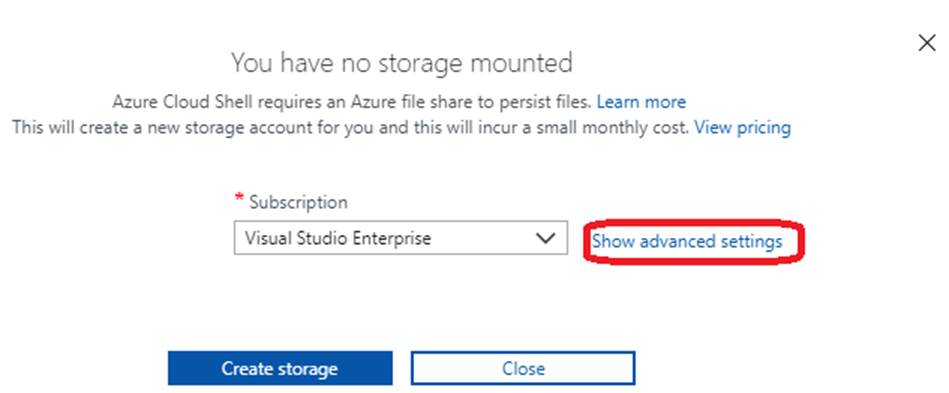The image size is (949, 393).
Task: View Azure storage pricing details
Action: (x=742, y=128)
